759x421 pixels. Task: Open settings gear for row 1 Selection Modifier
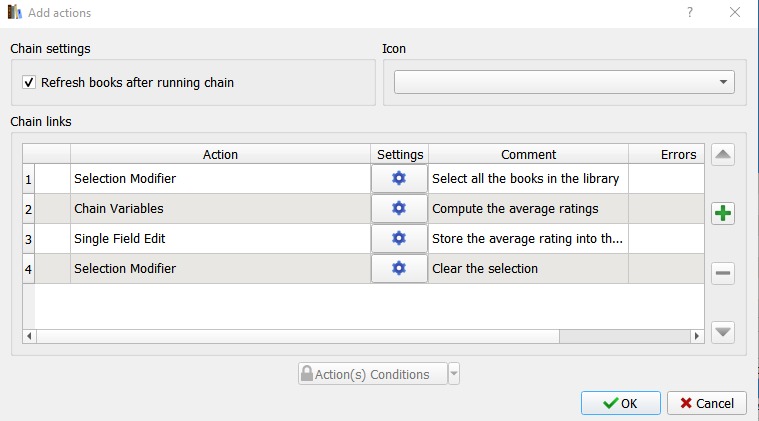(x=399, y=179)
